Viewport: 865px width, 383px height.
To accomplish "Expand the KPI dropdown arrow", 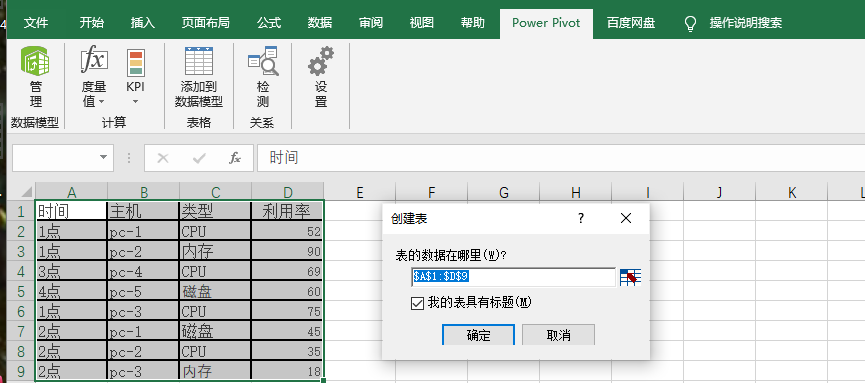I will pyautogui.click(x=136, y=102).
